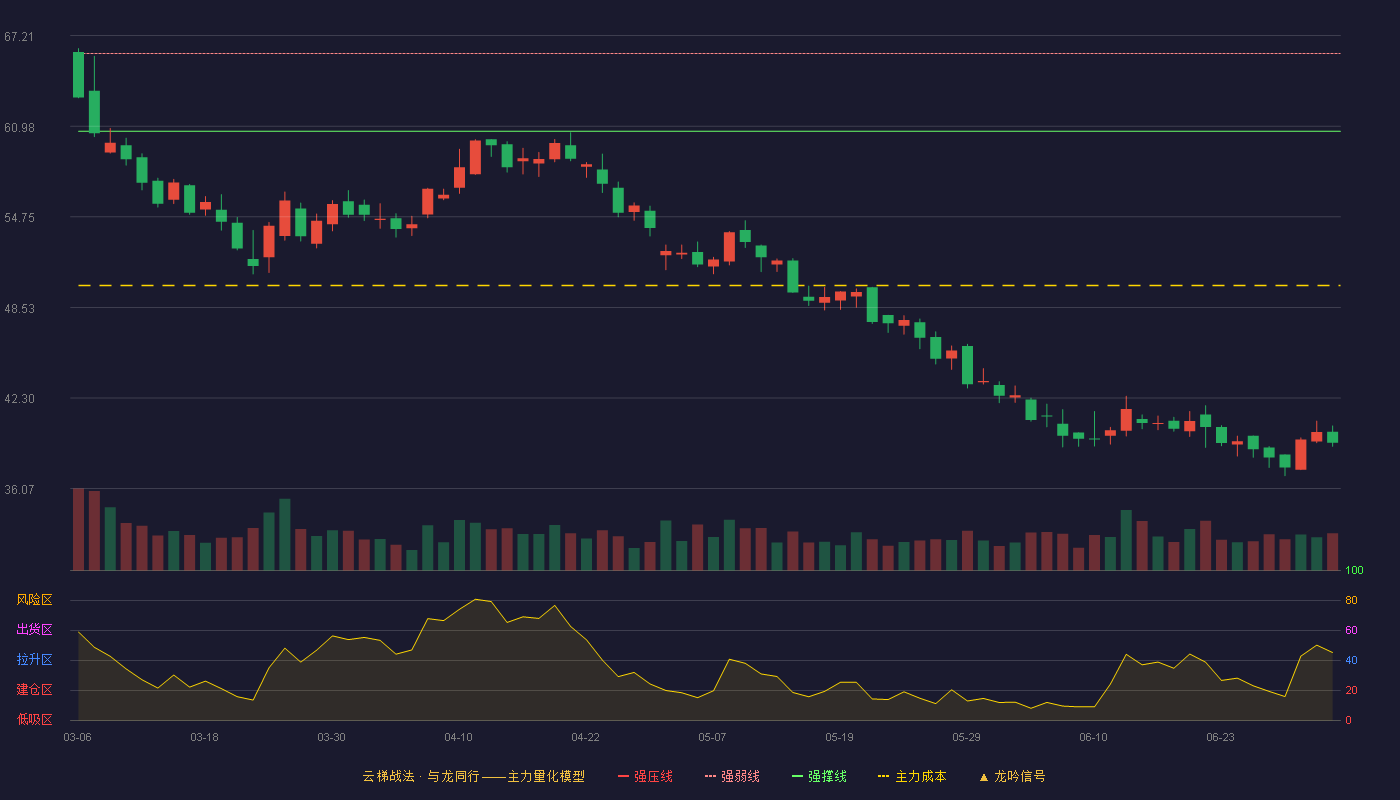1400x800 pixels.
Task: Click the solid green support line near 60.98
Action: coord(709,131)
